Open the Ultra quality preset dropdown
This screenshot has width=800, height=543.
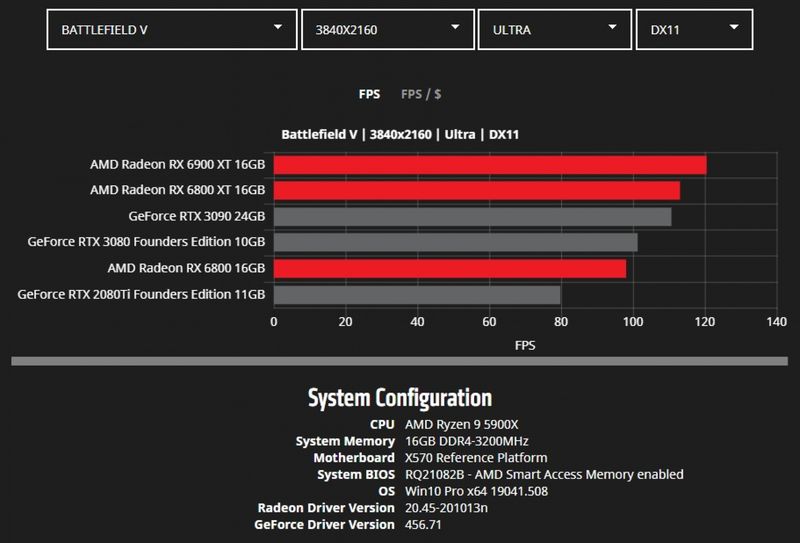point(555,30)
